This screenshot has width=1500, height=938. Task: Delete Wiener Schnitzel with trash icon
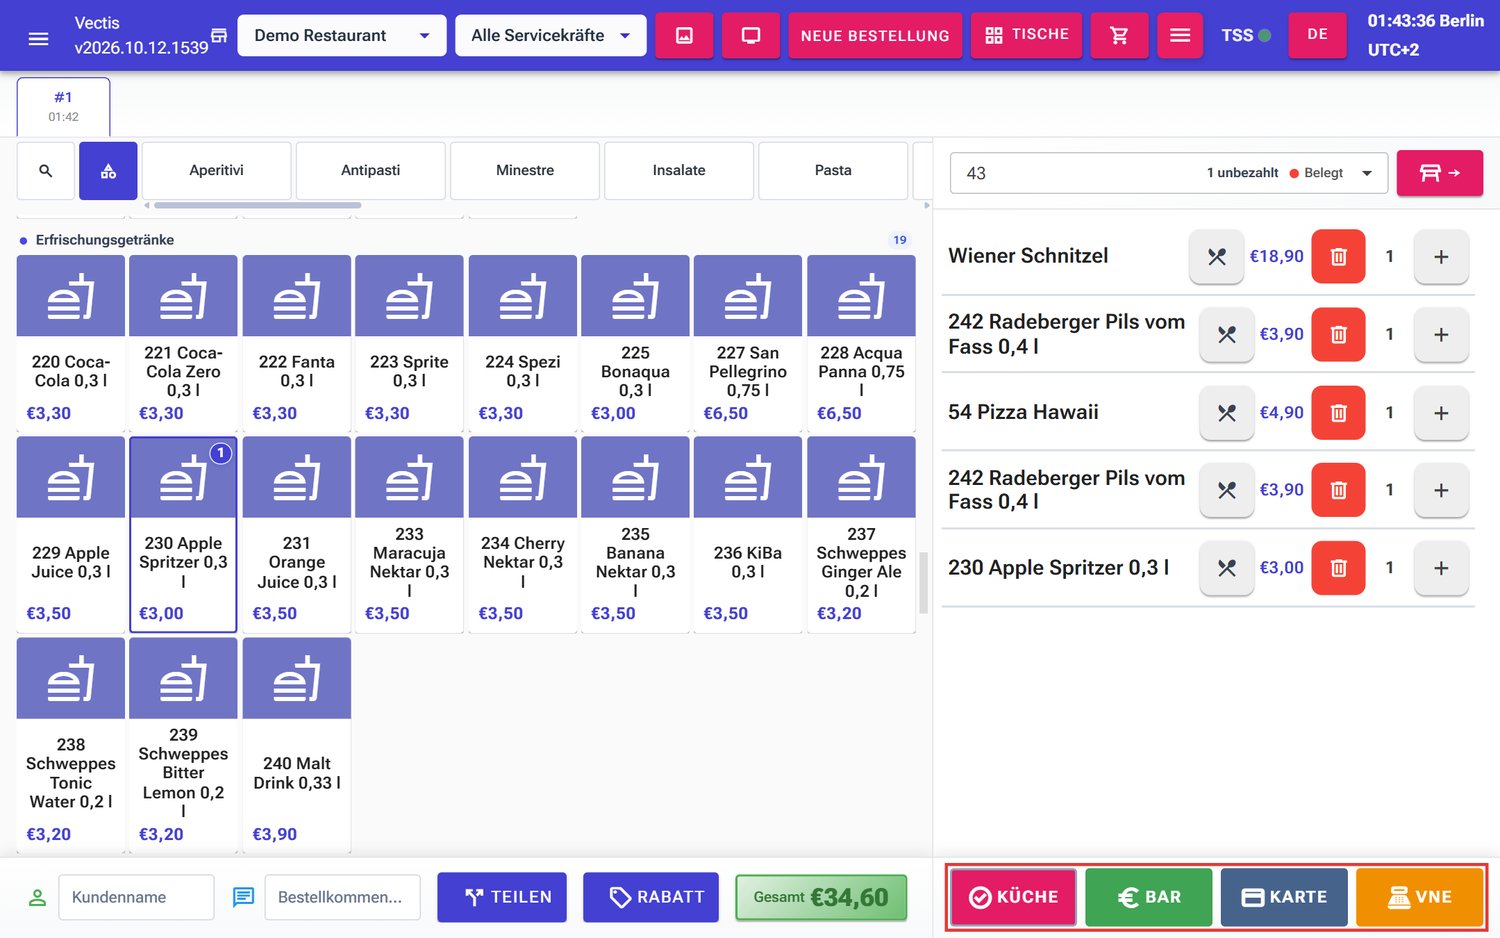(1338, 257)
